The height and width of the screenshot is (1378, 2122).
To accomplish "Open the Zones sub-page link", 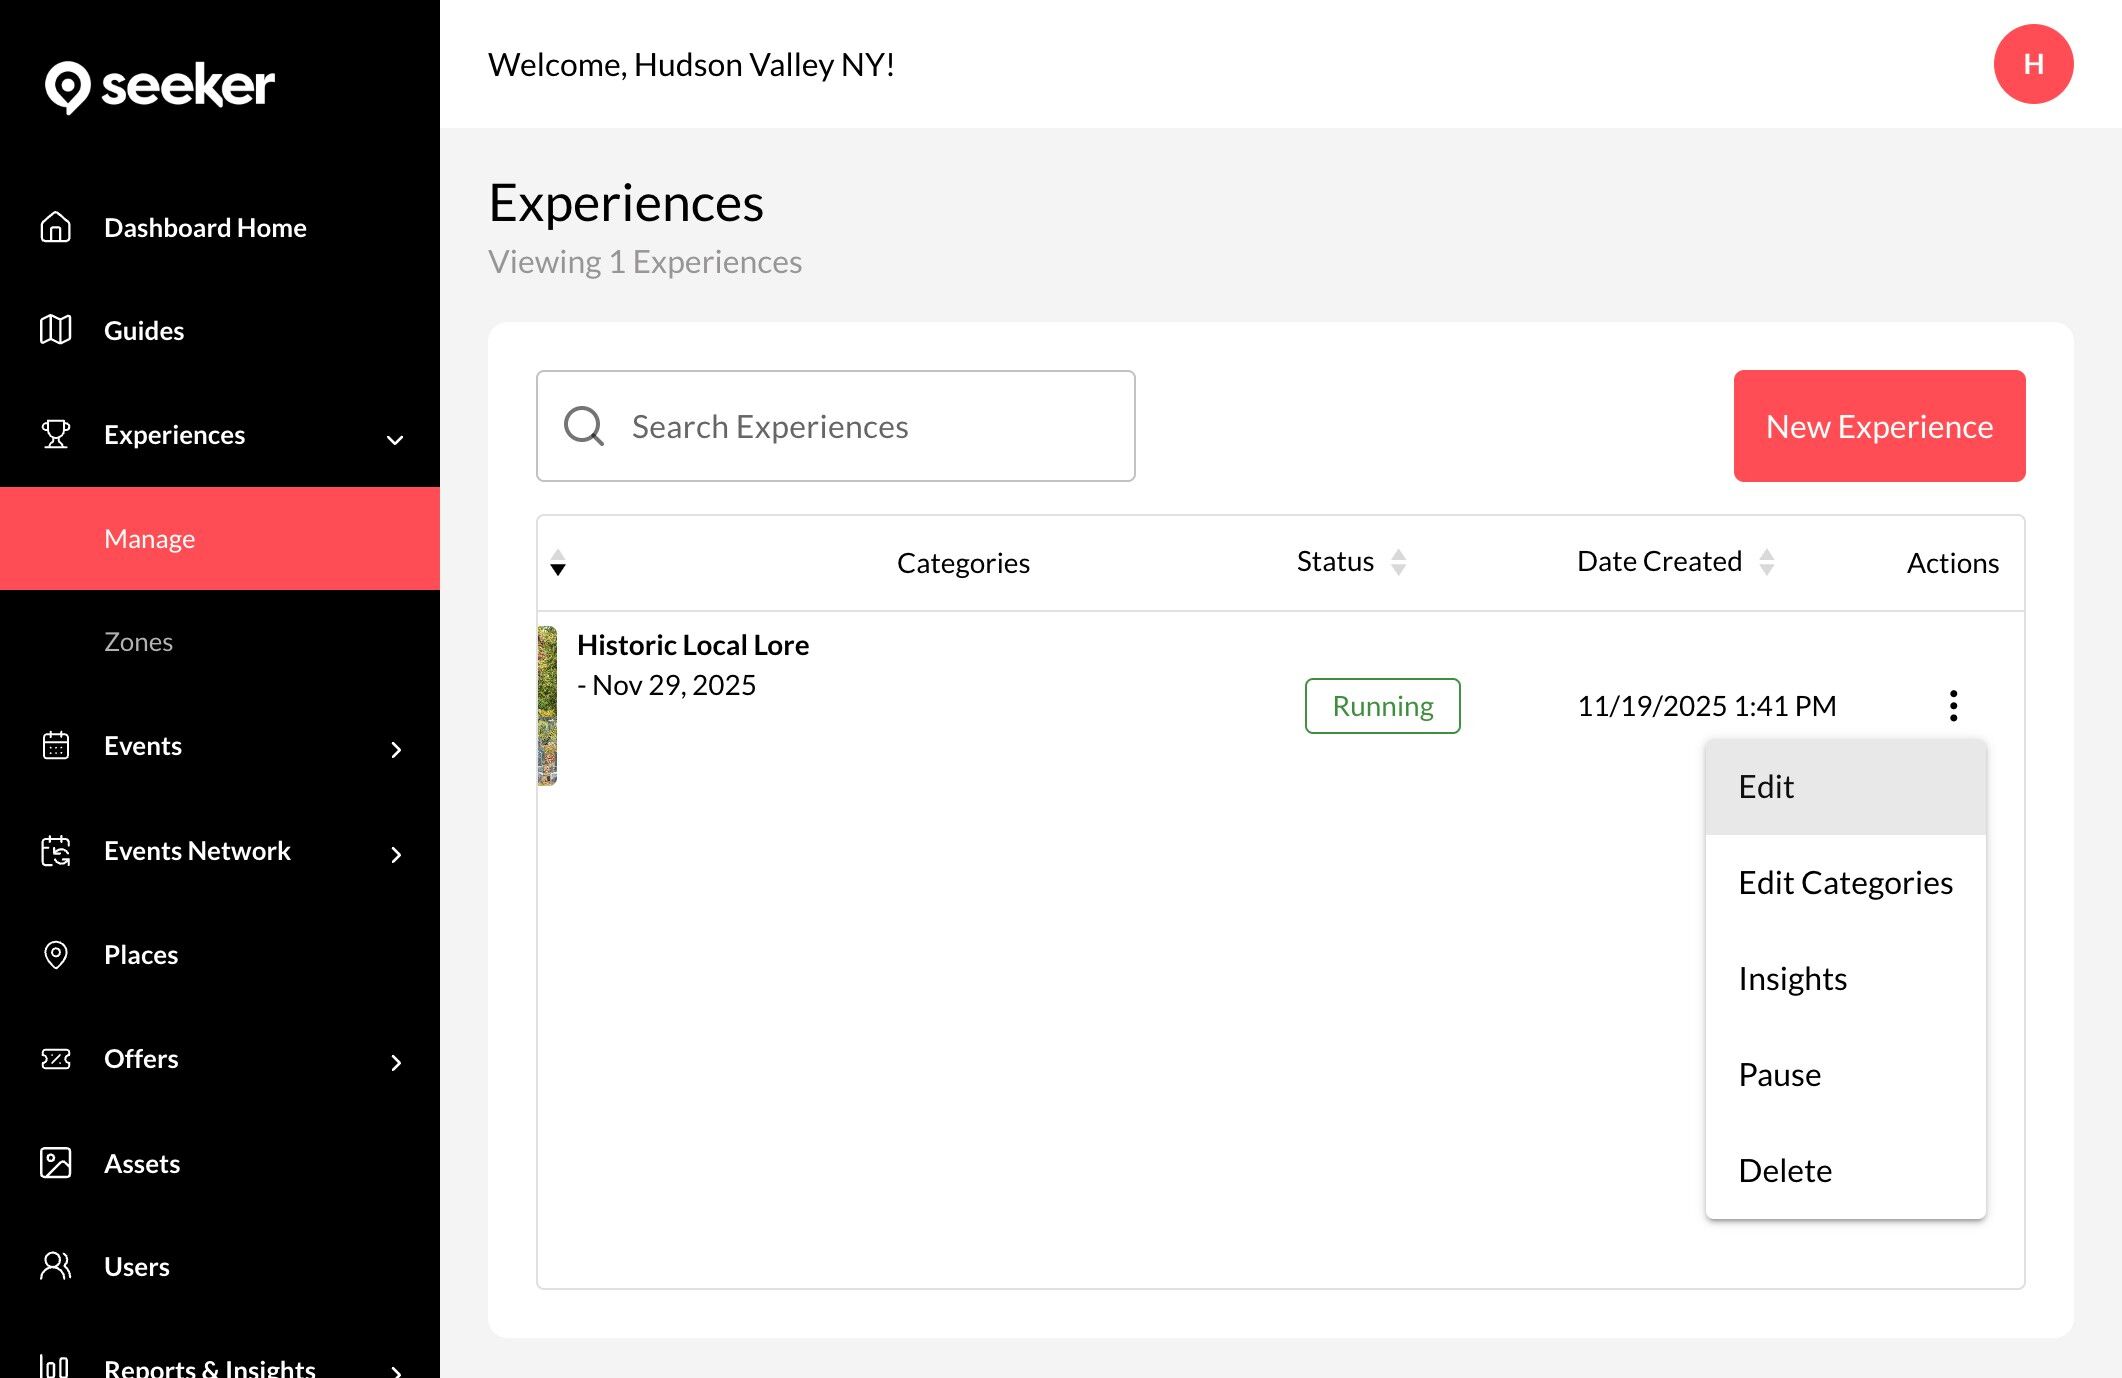I will [x=139, y=642].
